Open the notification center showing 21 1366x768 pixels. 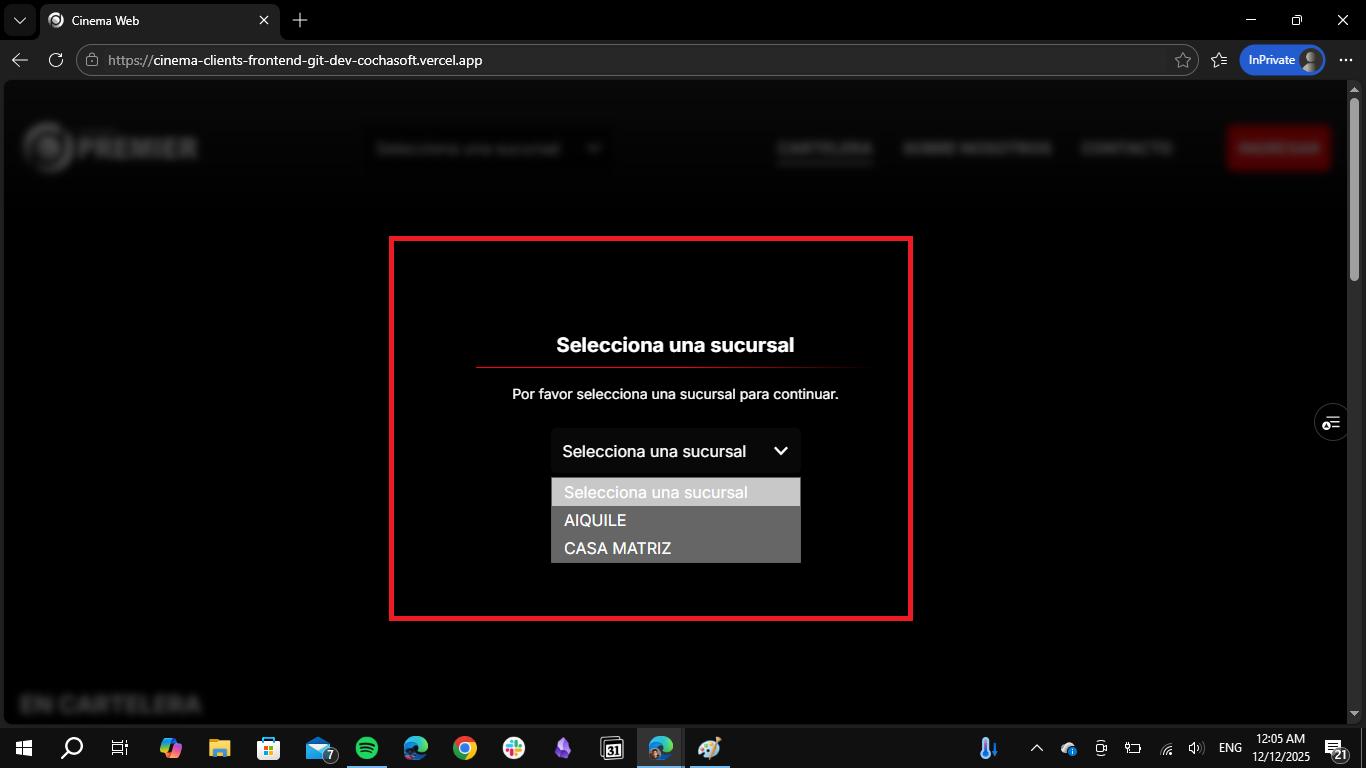(1337, 747)
